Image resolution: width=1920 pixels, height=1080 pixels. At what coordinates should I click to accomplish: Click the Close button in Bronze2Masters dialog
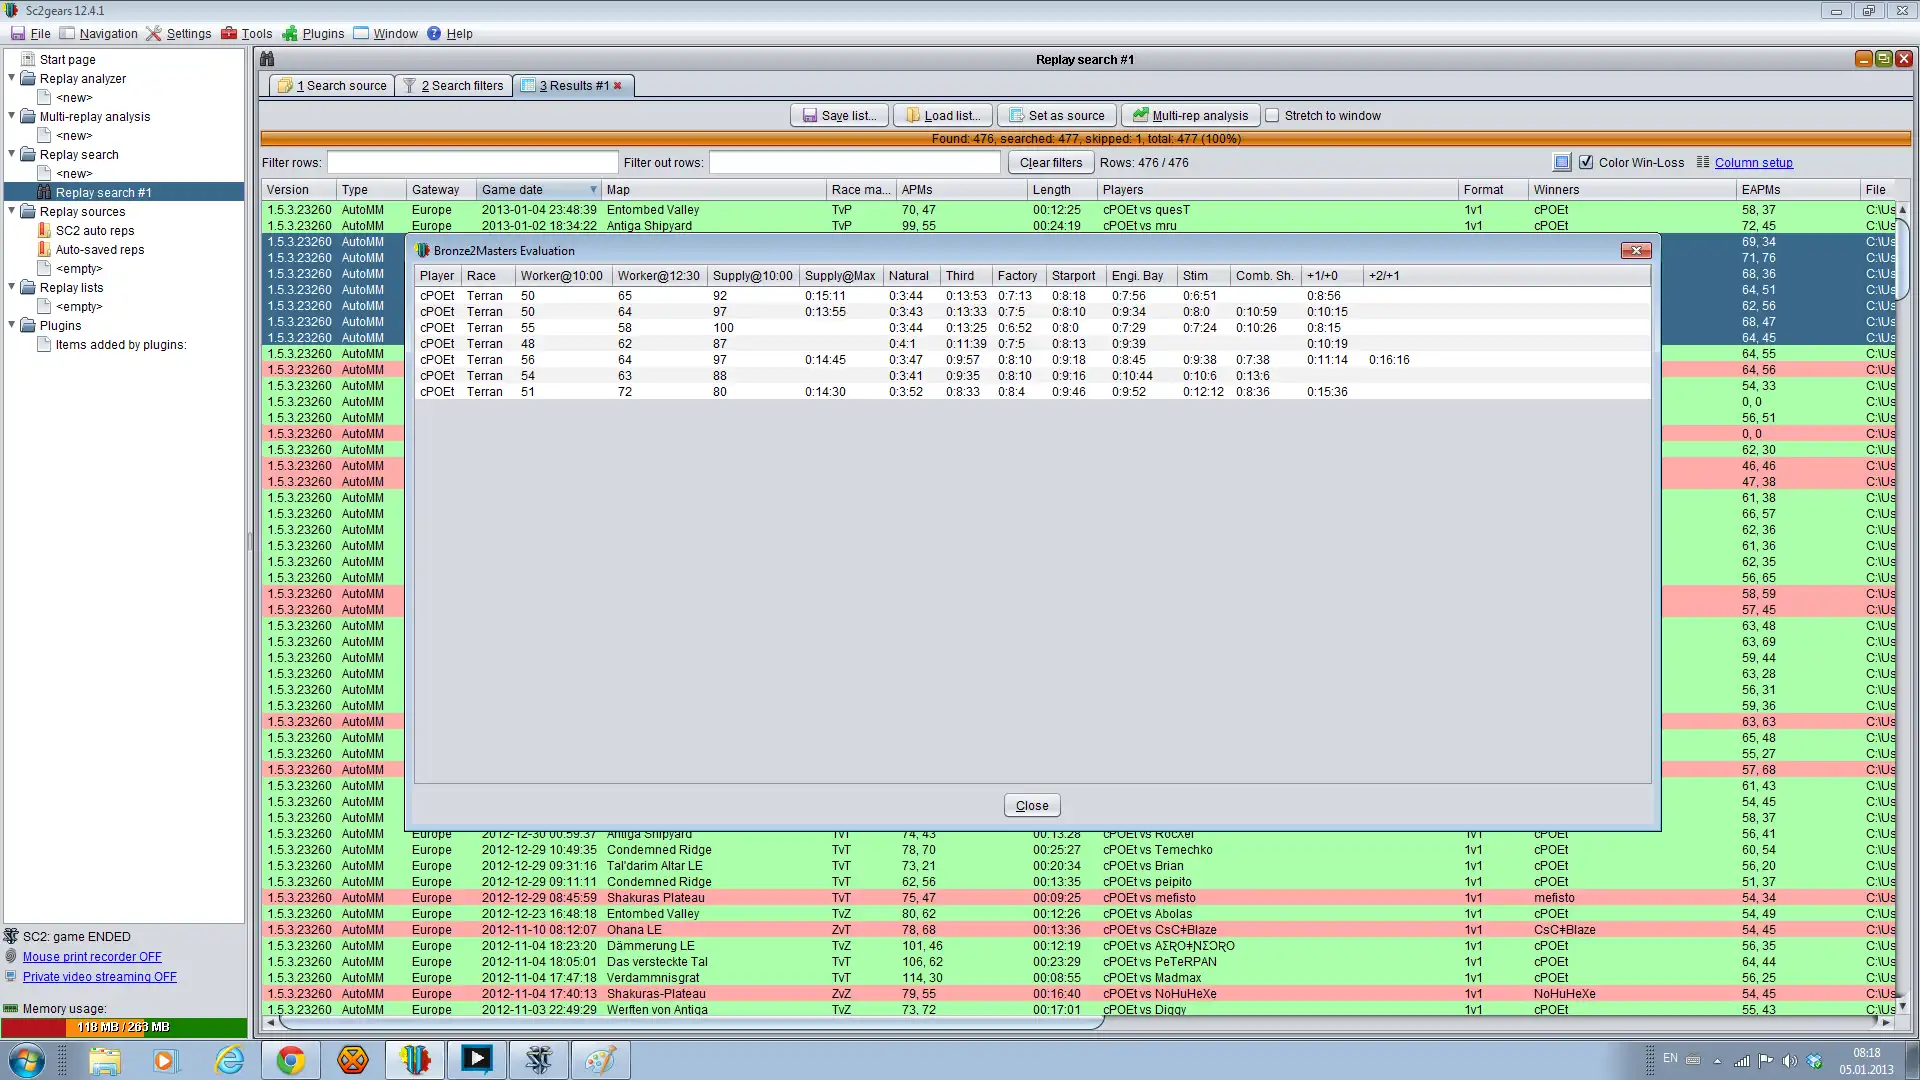[x=1031, y=806]
